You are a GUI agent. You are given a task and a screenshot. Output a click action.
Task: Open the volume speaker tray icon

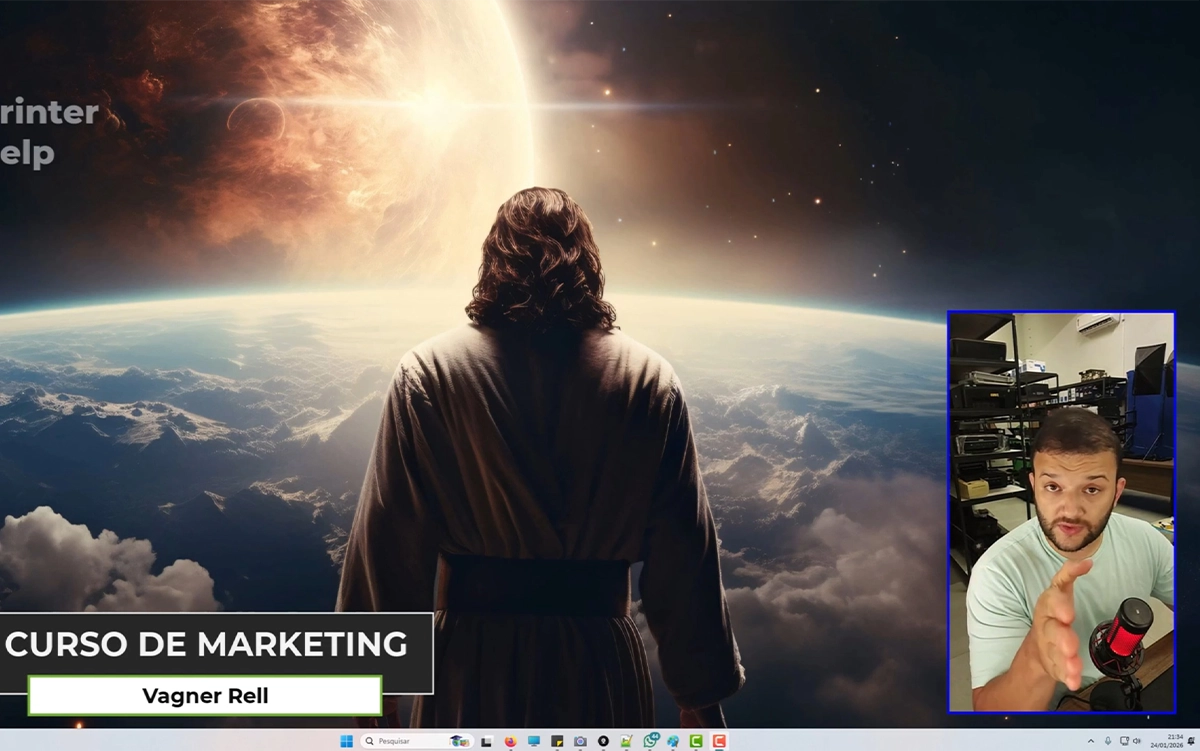pos(1137,741)
